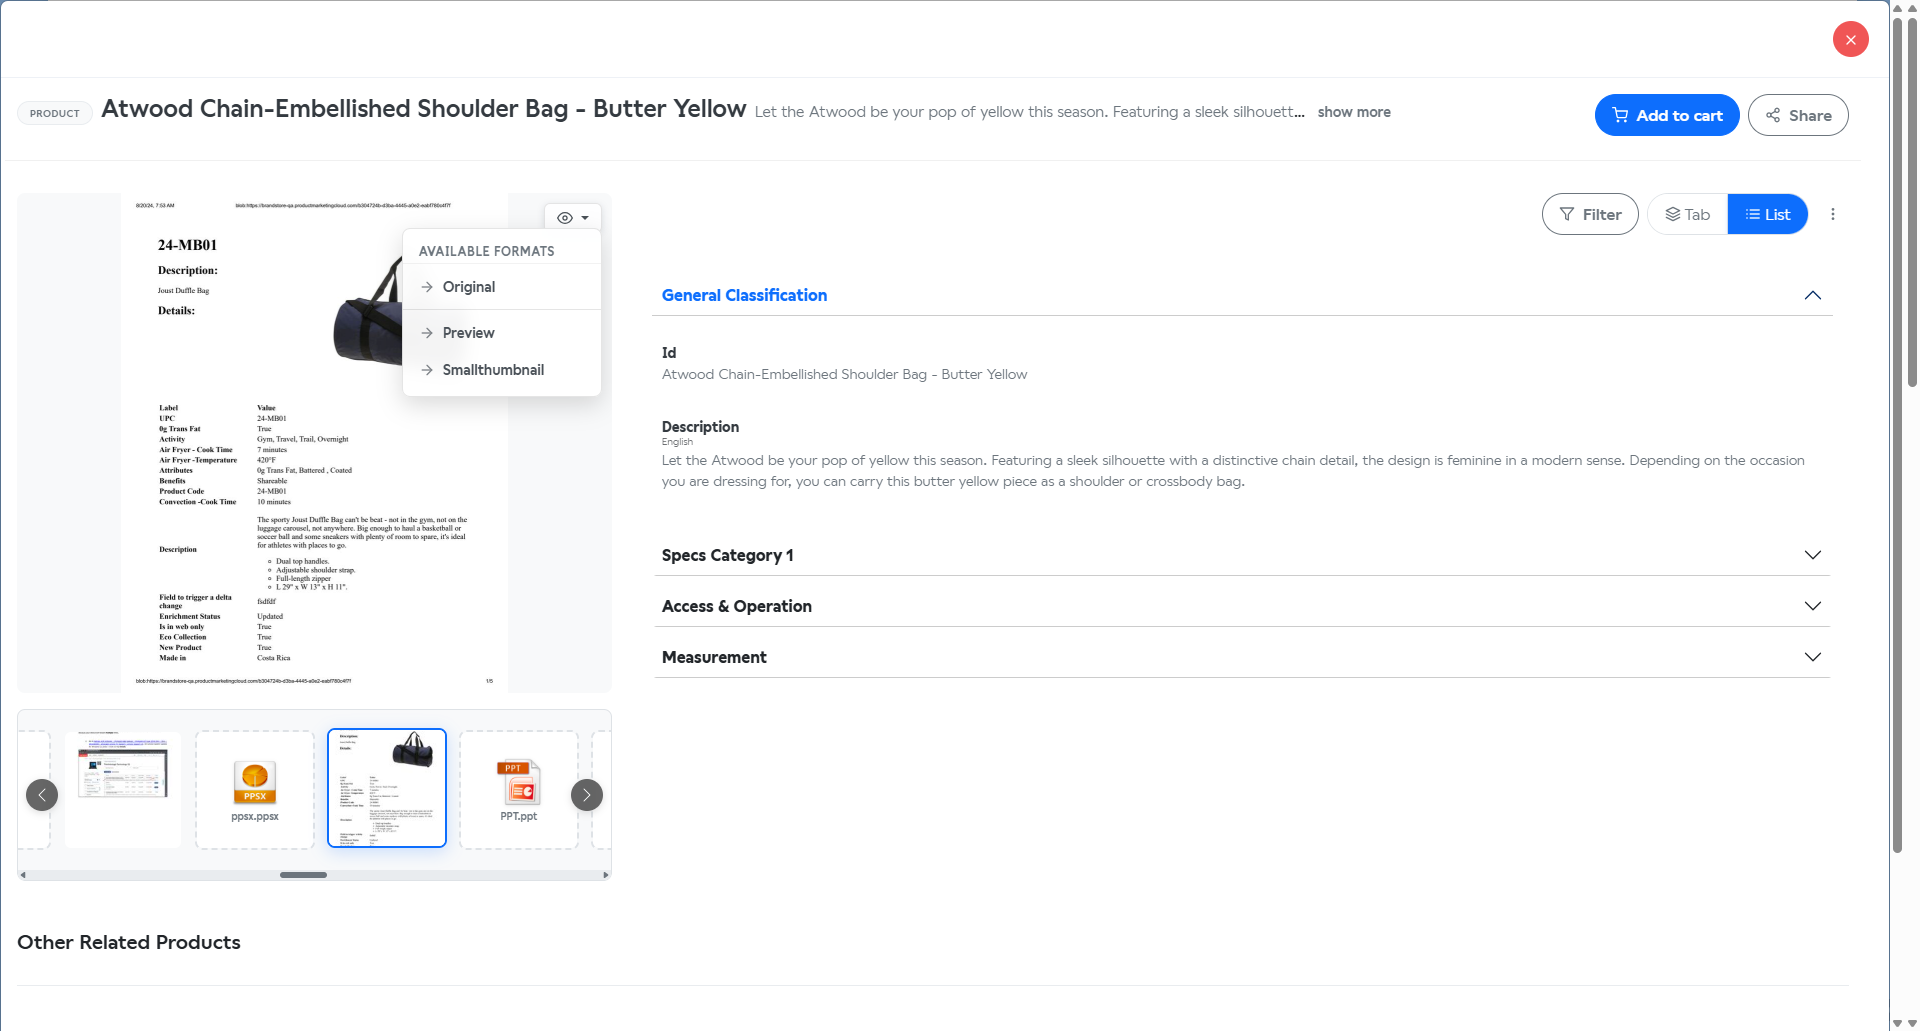
Task: Click the Other Related Products heading
Action: click(x=129, y=942)
